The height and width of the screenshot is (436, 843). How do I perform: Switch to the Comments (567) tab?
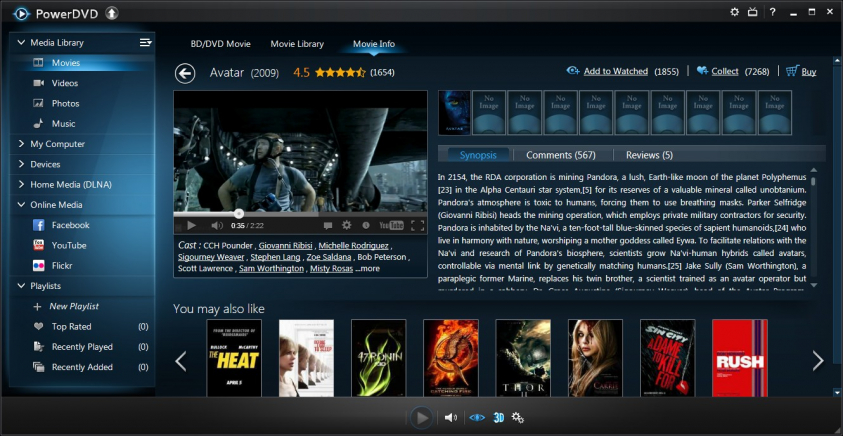coord(560,155)
